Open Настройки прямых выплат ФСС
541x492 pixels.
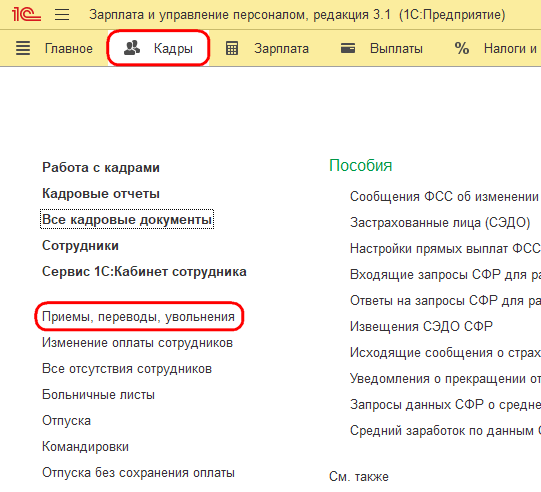(x=445, y=248)
